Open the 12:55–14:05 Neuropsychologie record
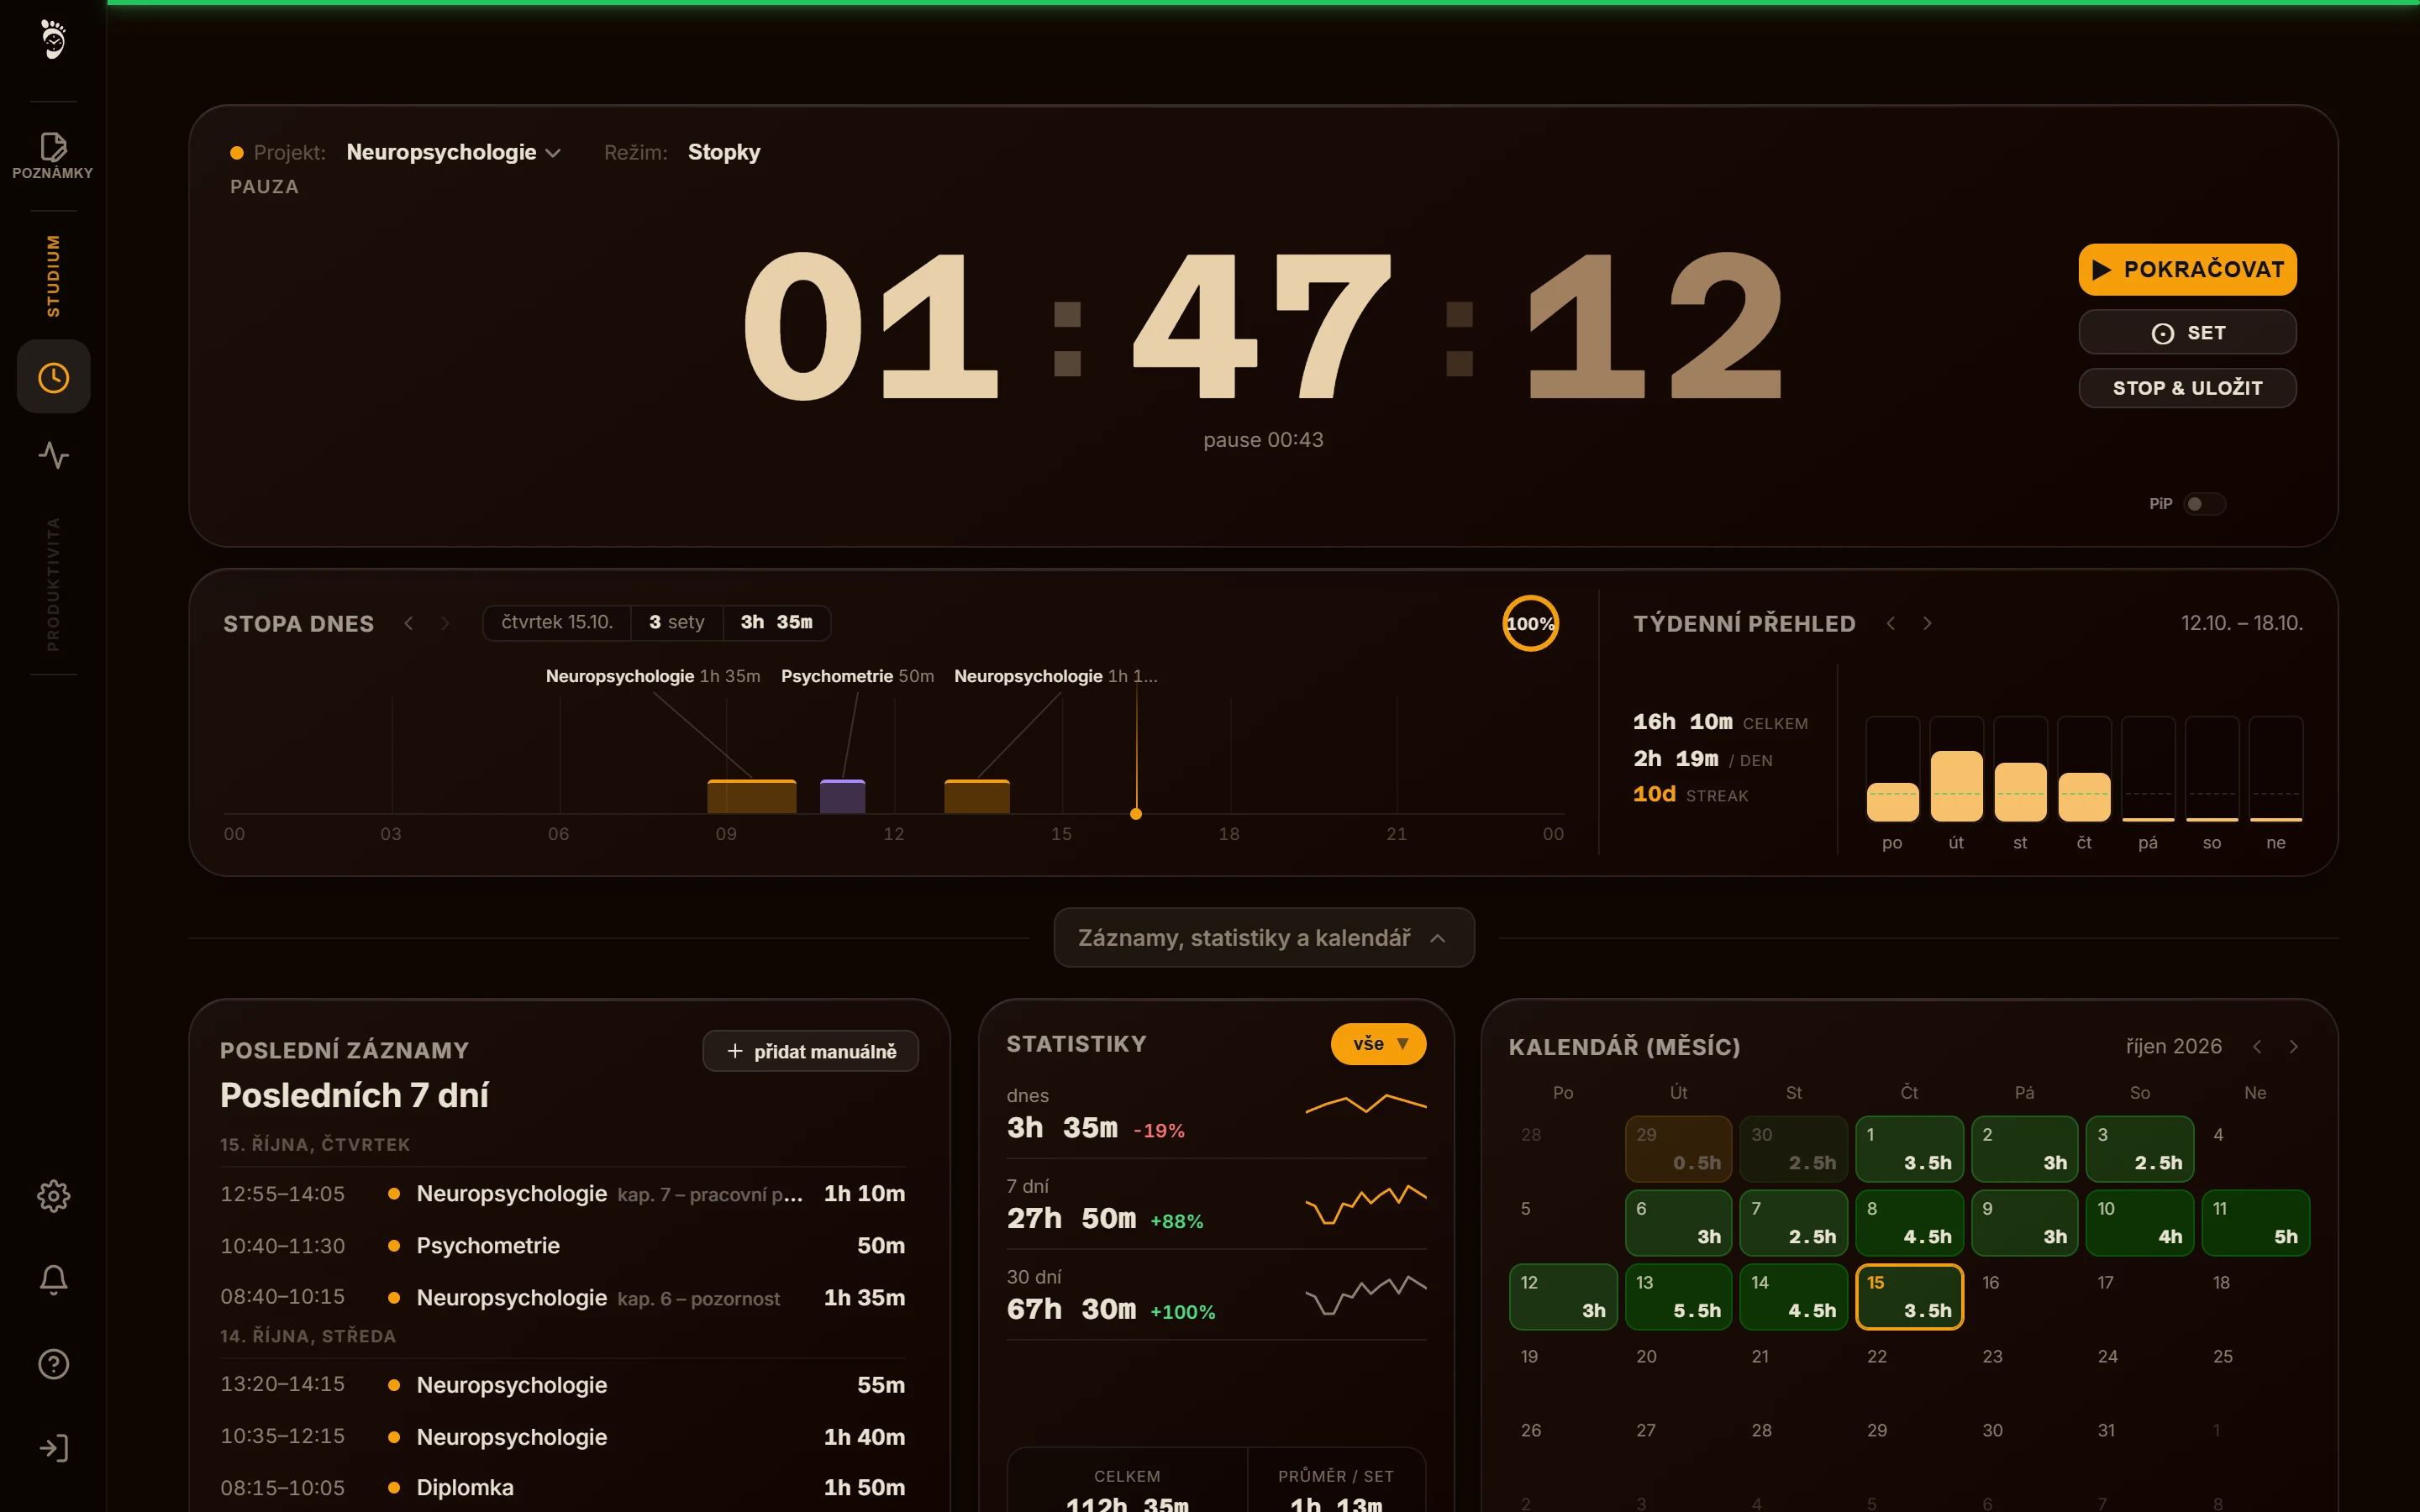The image size is (2420, 1512). point(563,1193)
